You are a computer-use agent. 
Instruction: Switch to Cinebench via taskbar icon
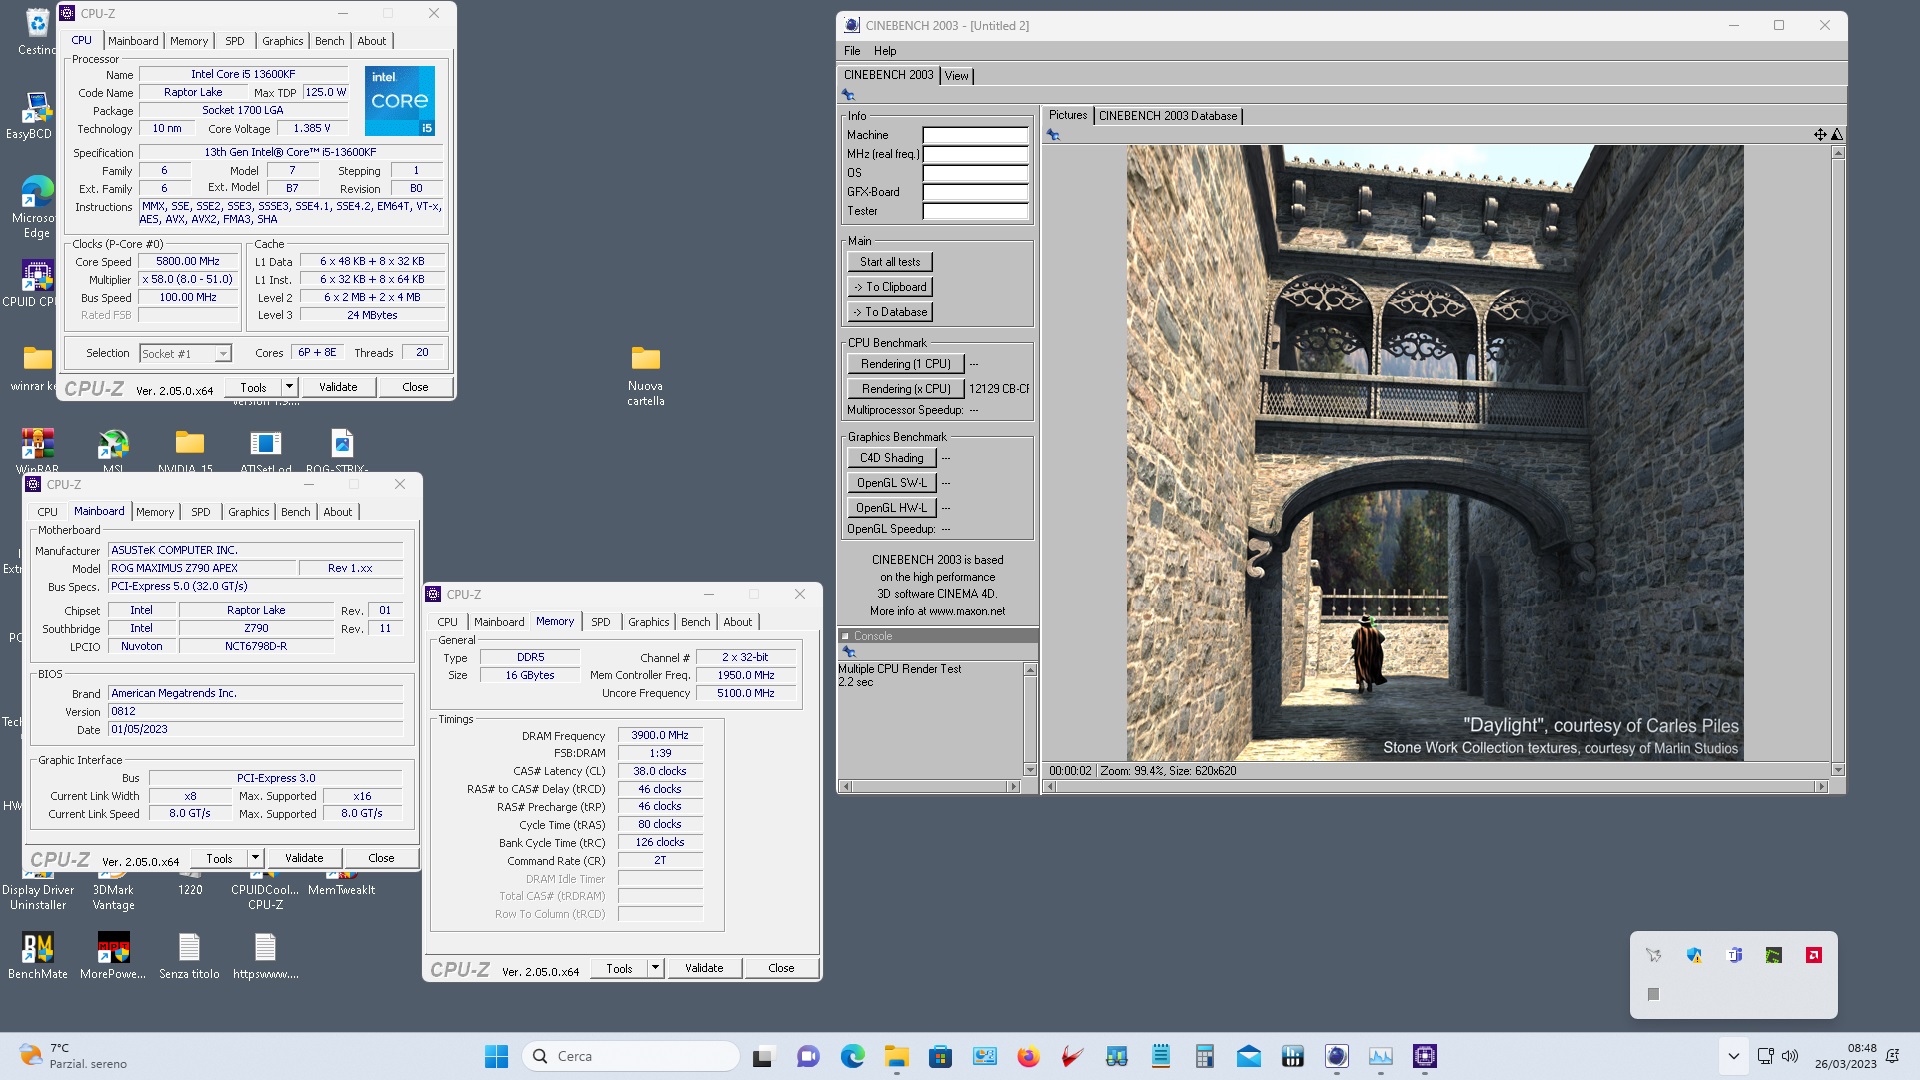point(1337,1056)
